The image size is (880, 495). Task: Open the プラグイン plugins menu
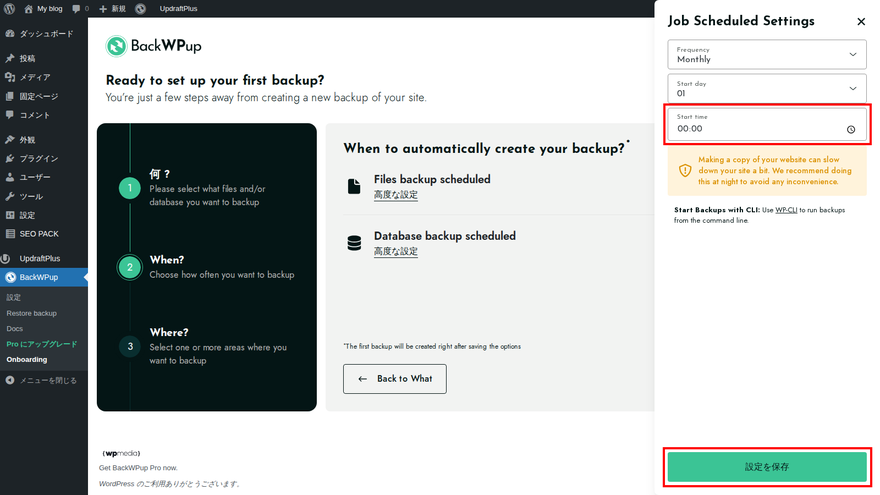pyautogui.click(x=44, y=159)
